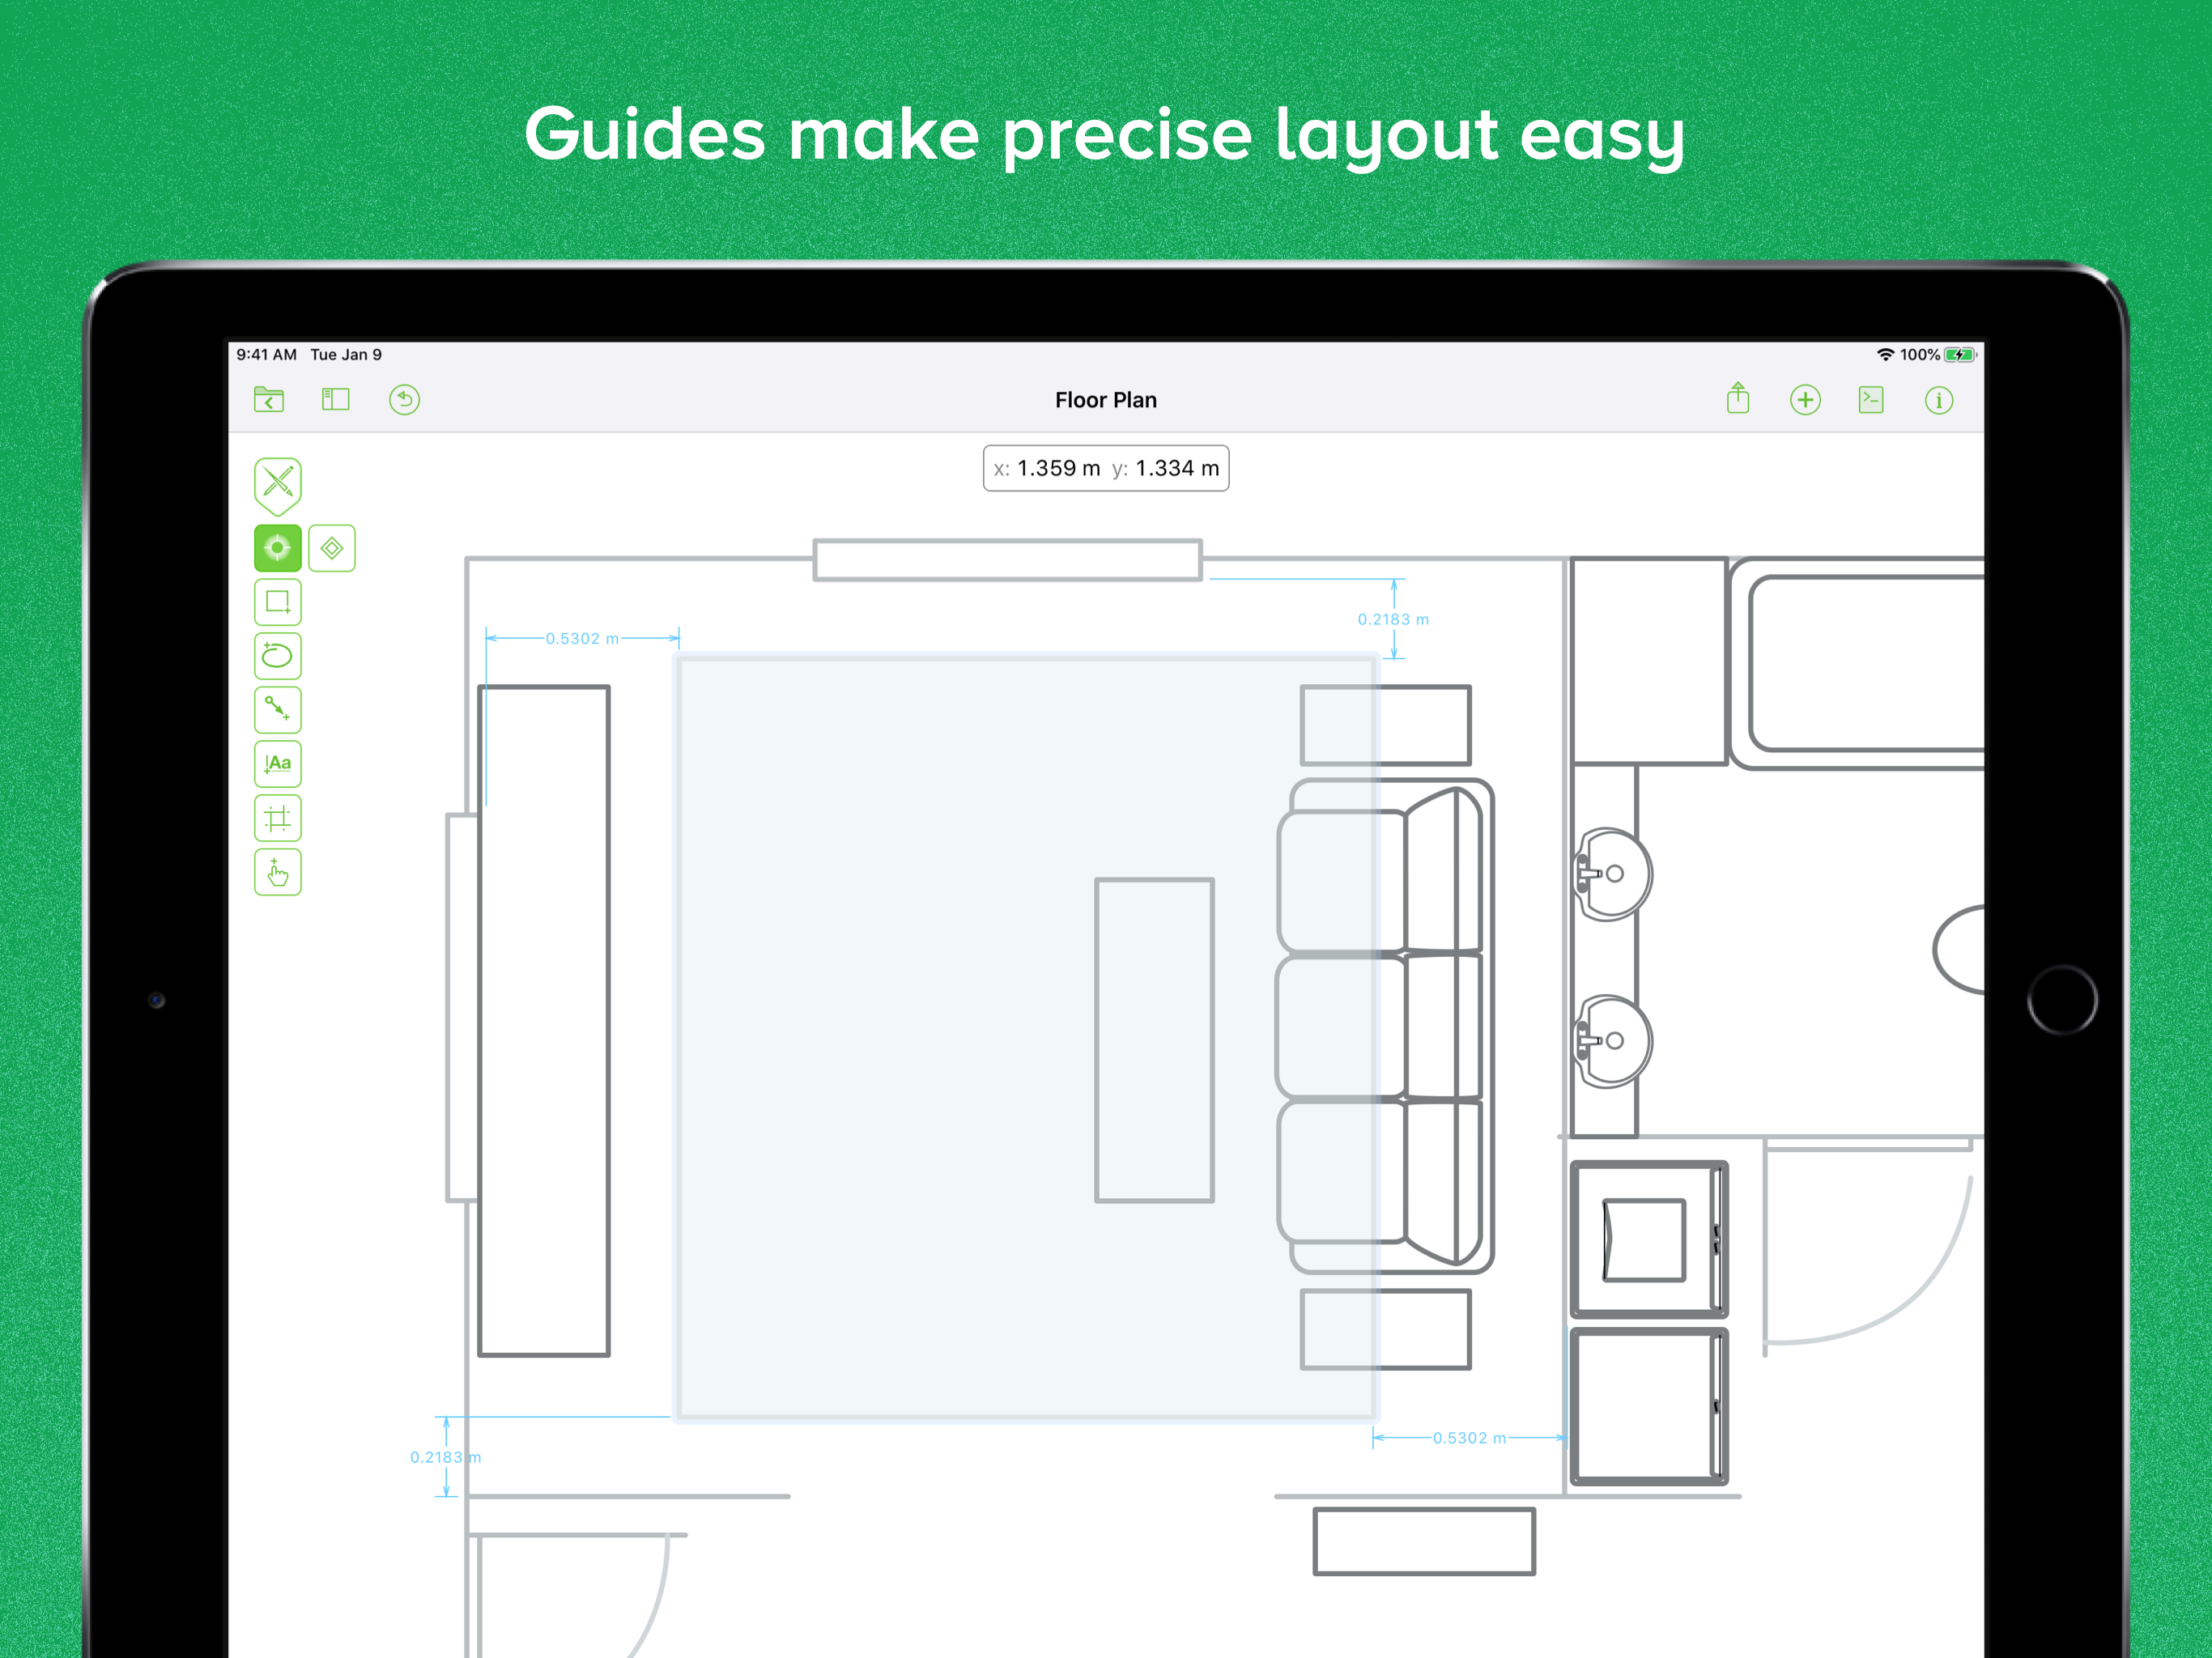Select the artboard tool
This screenshot has width=2212, height=1658.
click(278, 818)
